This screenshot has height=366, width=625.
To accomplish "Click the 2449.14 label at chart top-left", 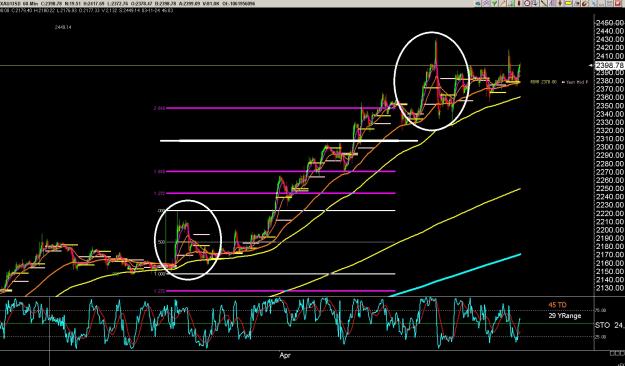I will coord(63,27).
